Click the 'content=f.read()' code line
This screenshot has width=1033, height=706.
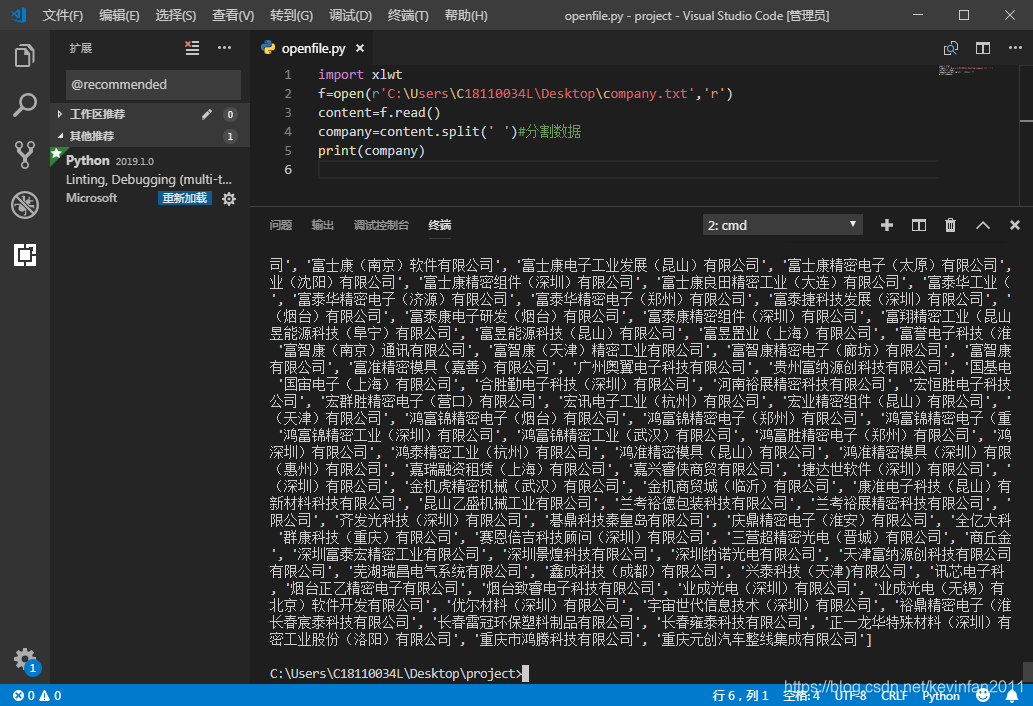pyautogui.click(x=379, y=113)
